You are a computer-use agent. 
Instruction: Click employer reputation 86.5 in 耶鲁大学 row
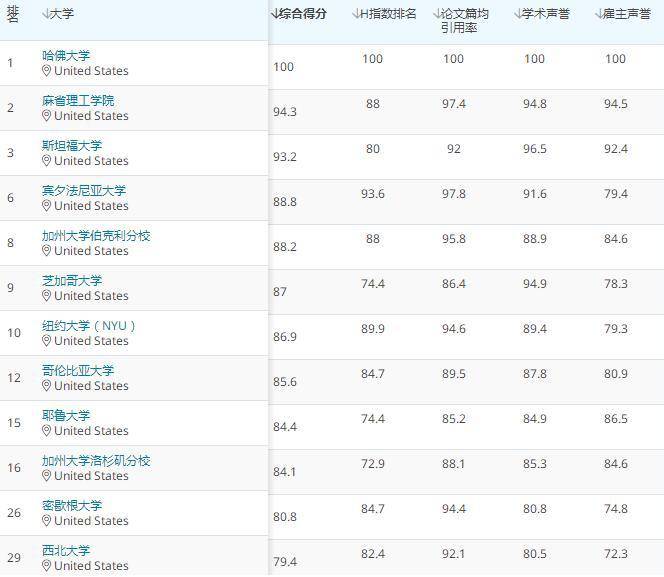tap(616, 419)
